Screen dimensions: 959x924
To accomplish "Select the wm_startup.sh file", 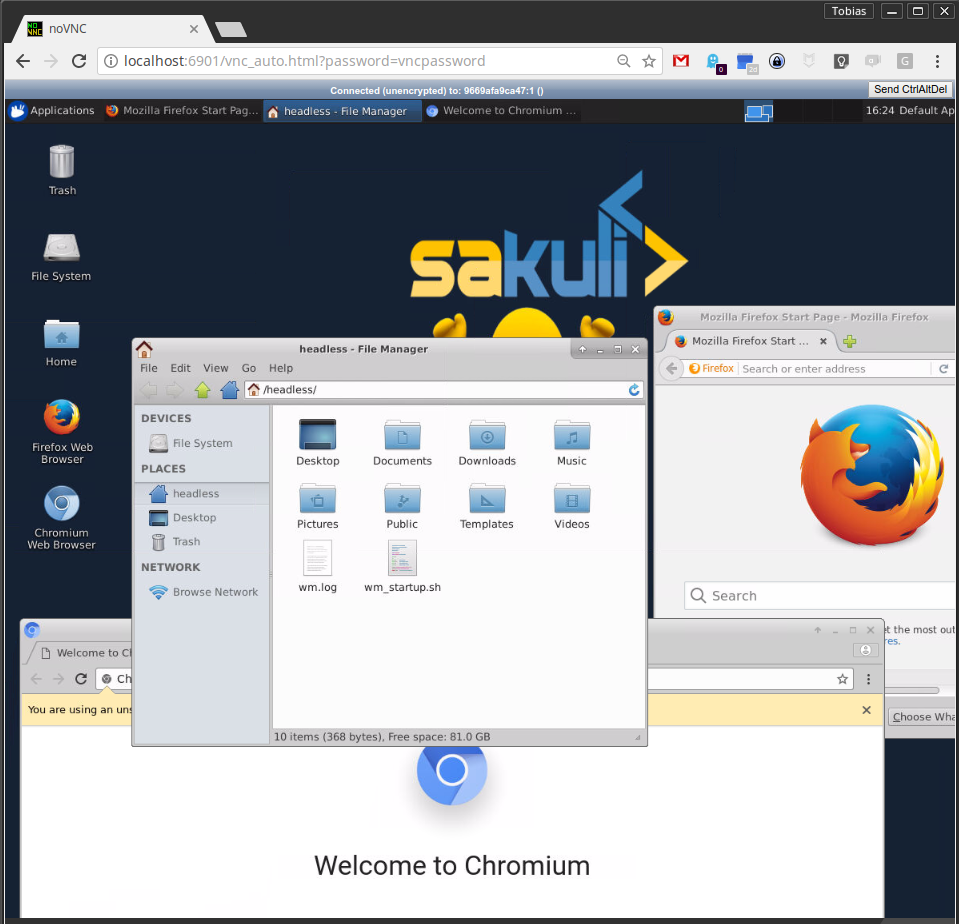I will [402, 567].
